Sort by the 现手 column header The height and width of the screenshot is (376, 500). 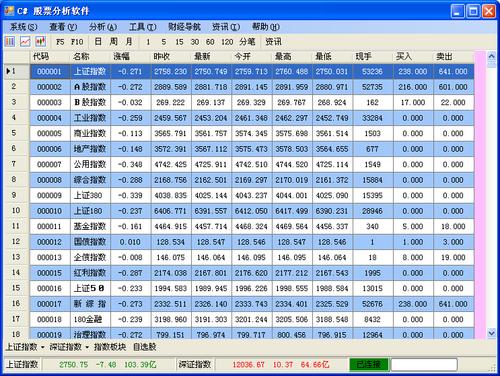373,57
